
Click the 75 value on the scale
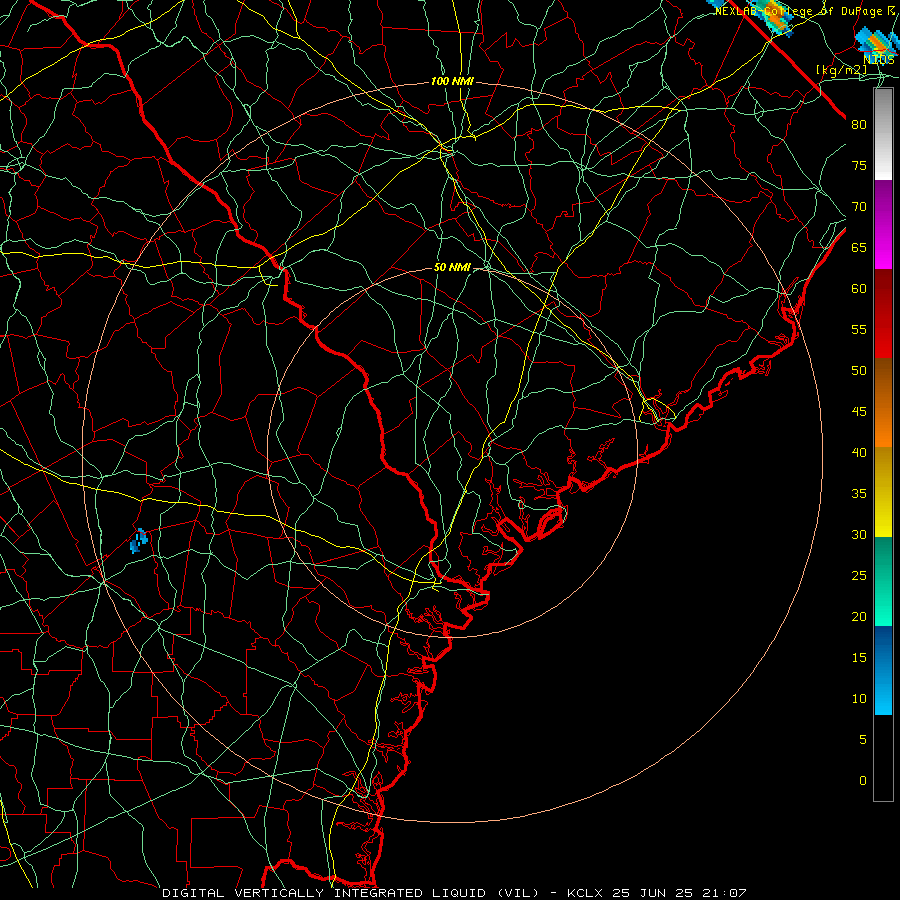pos(859,165)
